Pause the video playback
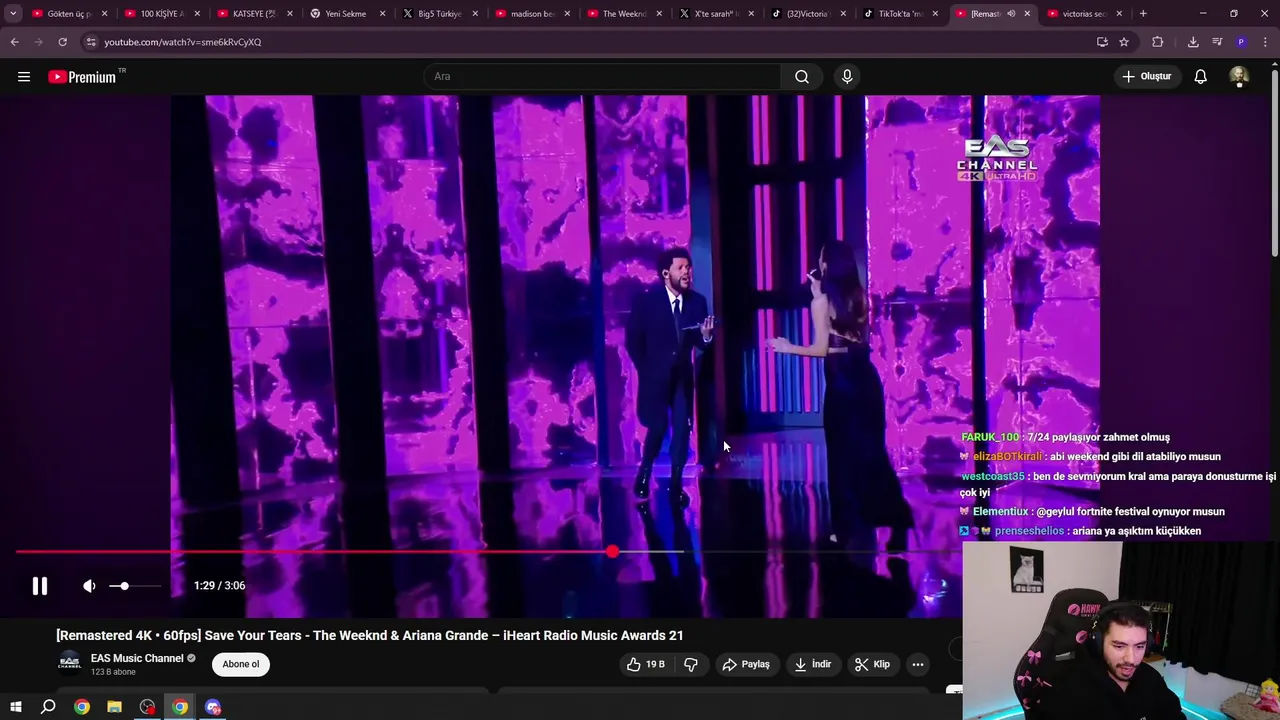This screenshot has width=1280, height=720. pyautogui.click(x=40, y=586)
